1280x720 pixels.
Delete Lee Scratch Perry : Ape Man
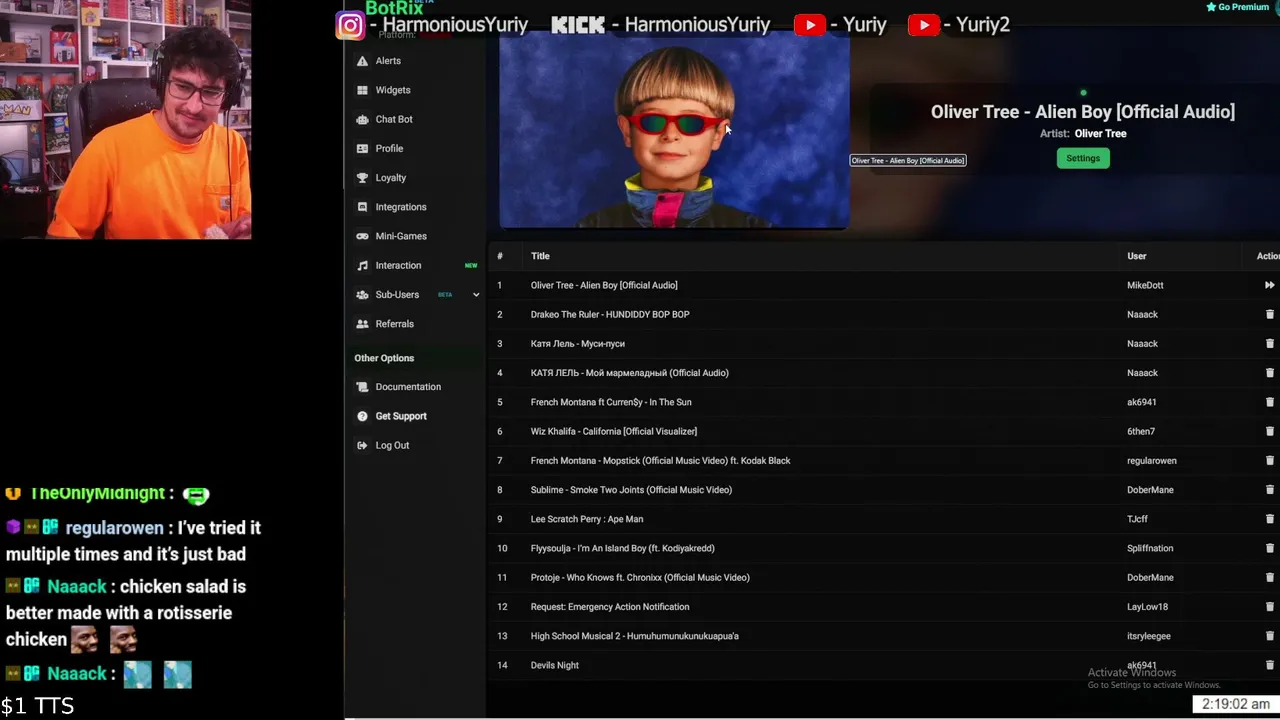(x=1270, y=519)
